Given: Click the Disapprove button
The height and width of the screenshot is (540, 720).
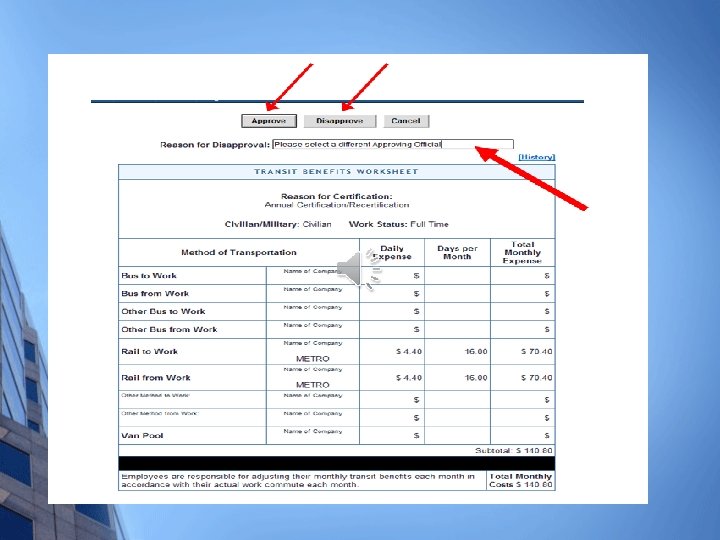Looking at the screenshot, I should tap(340, 121).
